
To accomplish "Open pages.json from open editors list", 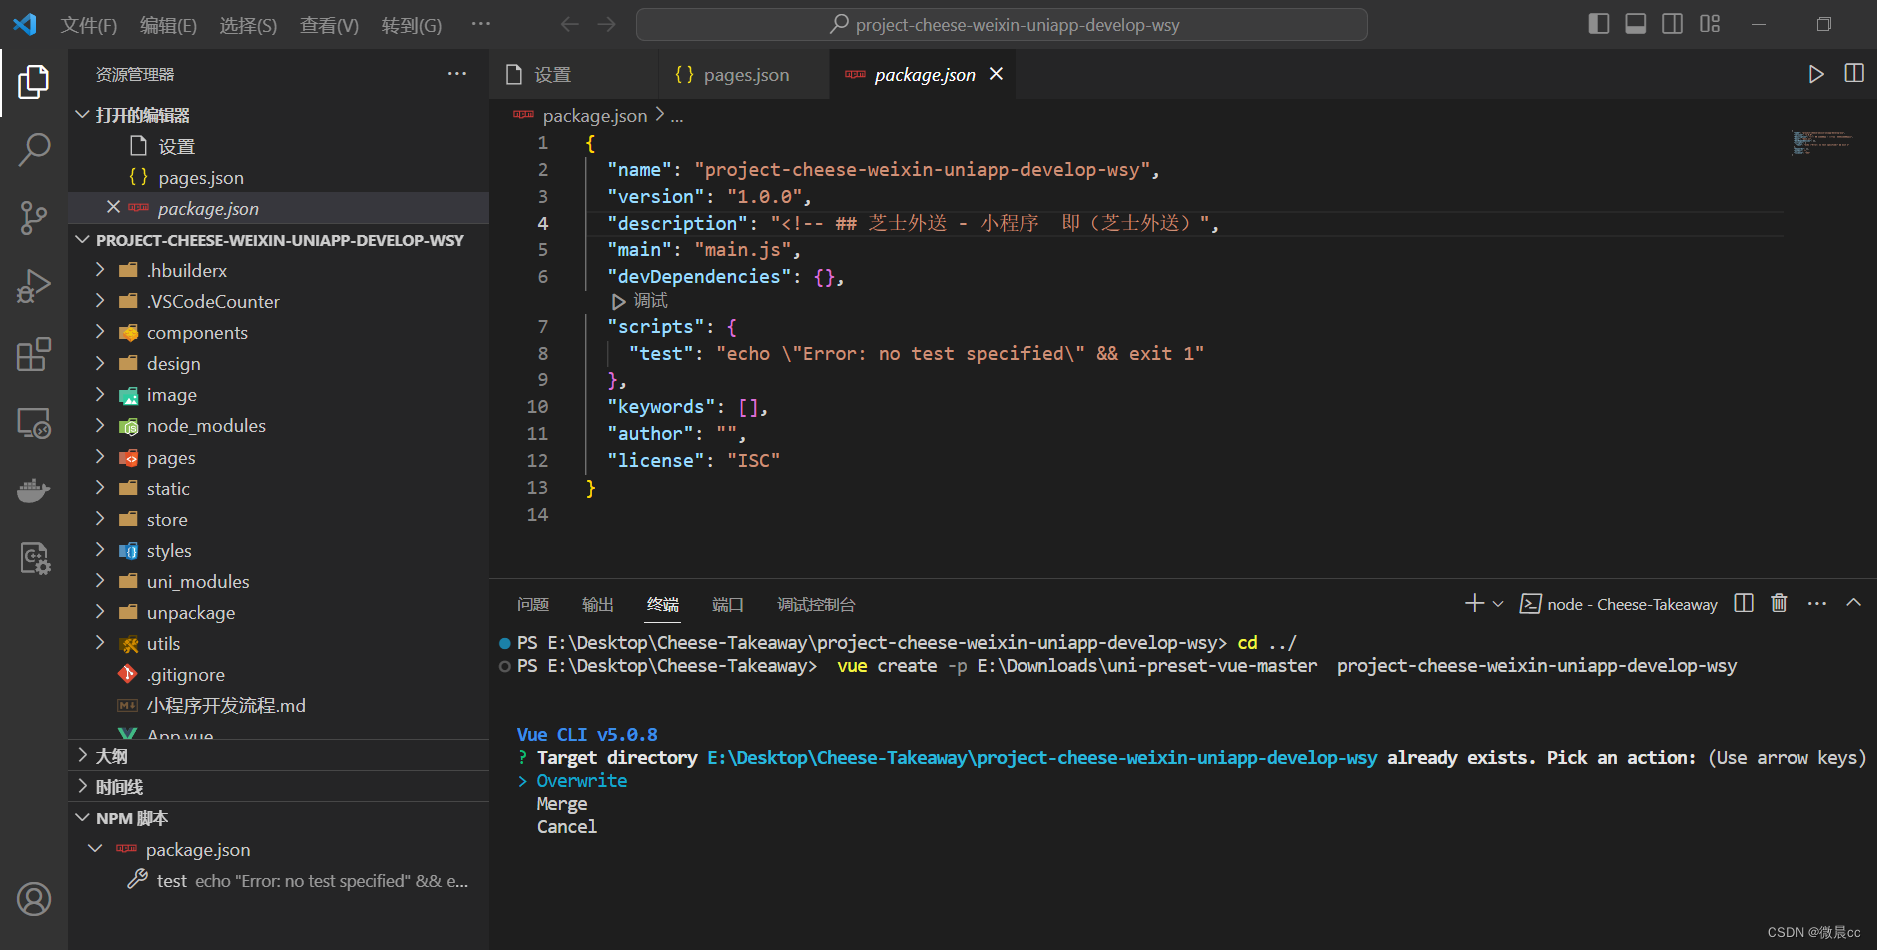I will pyautogui.click(x=278, y=177).
